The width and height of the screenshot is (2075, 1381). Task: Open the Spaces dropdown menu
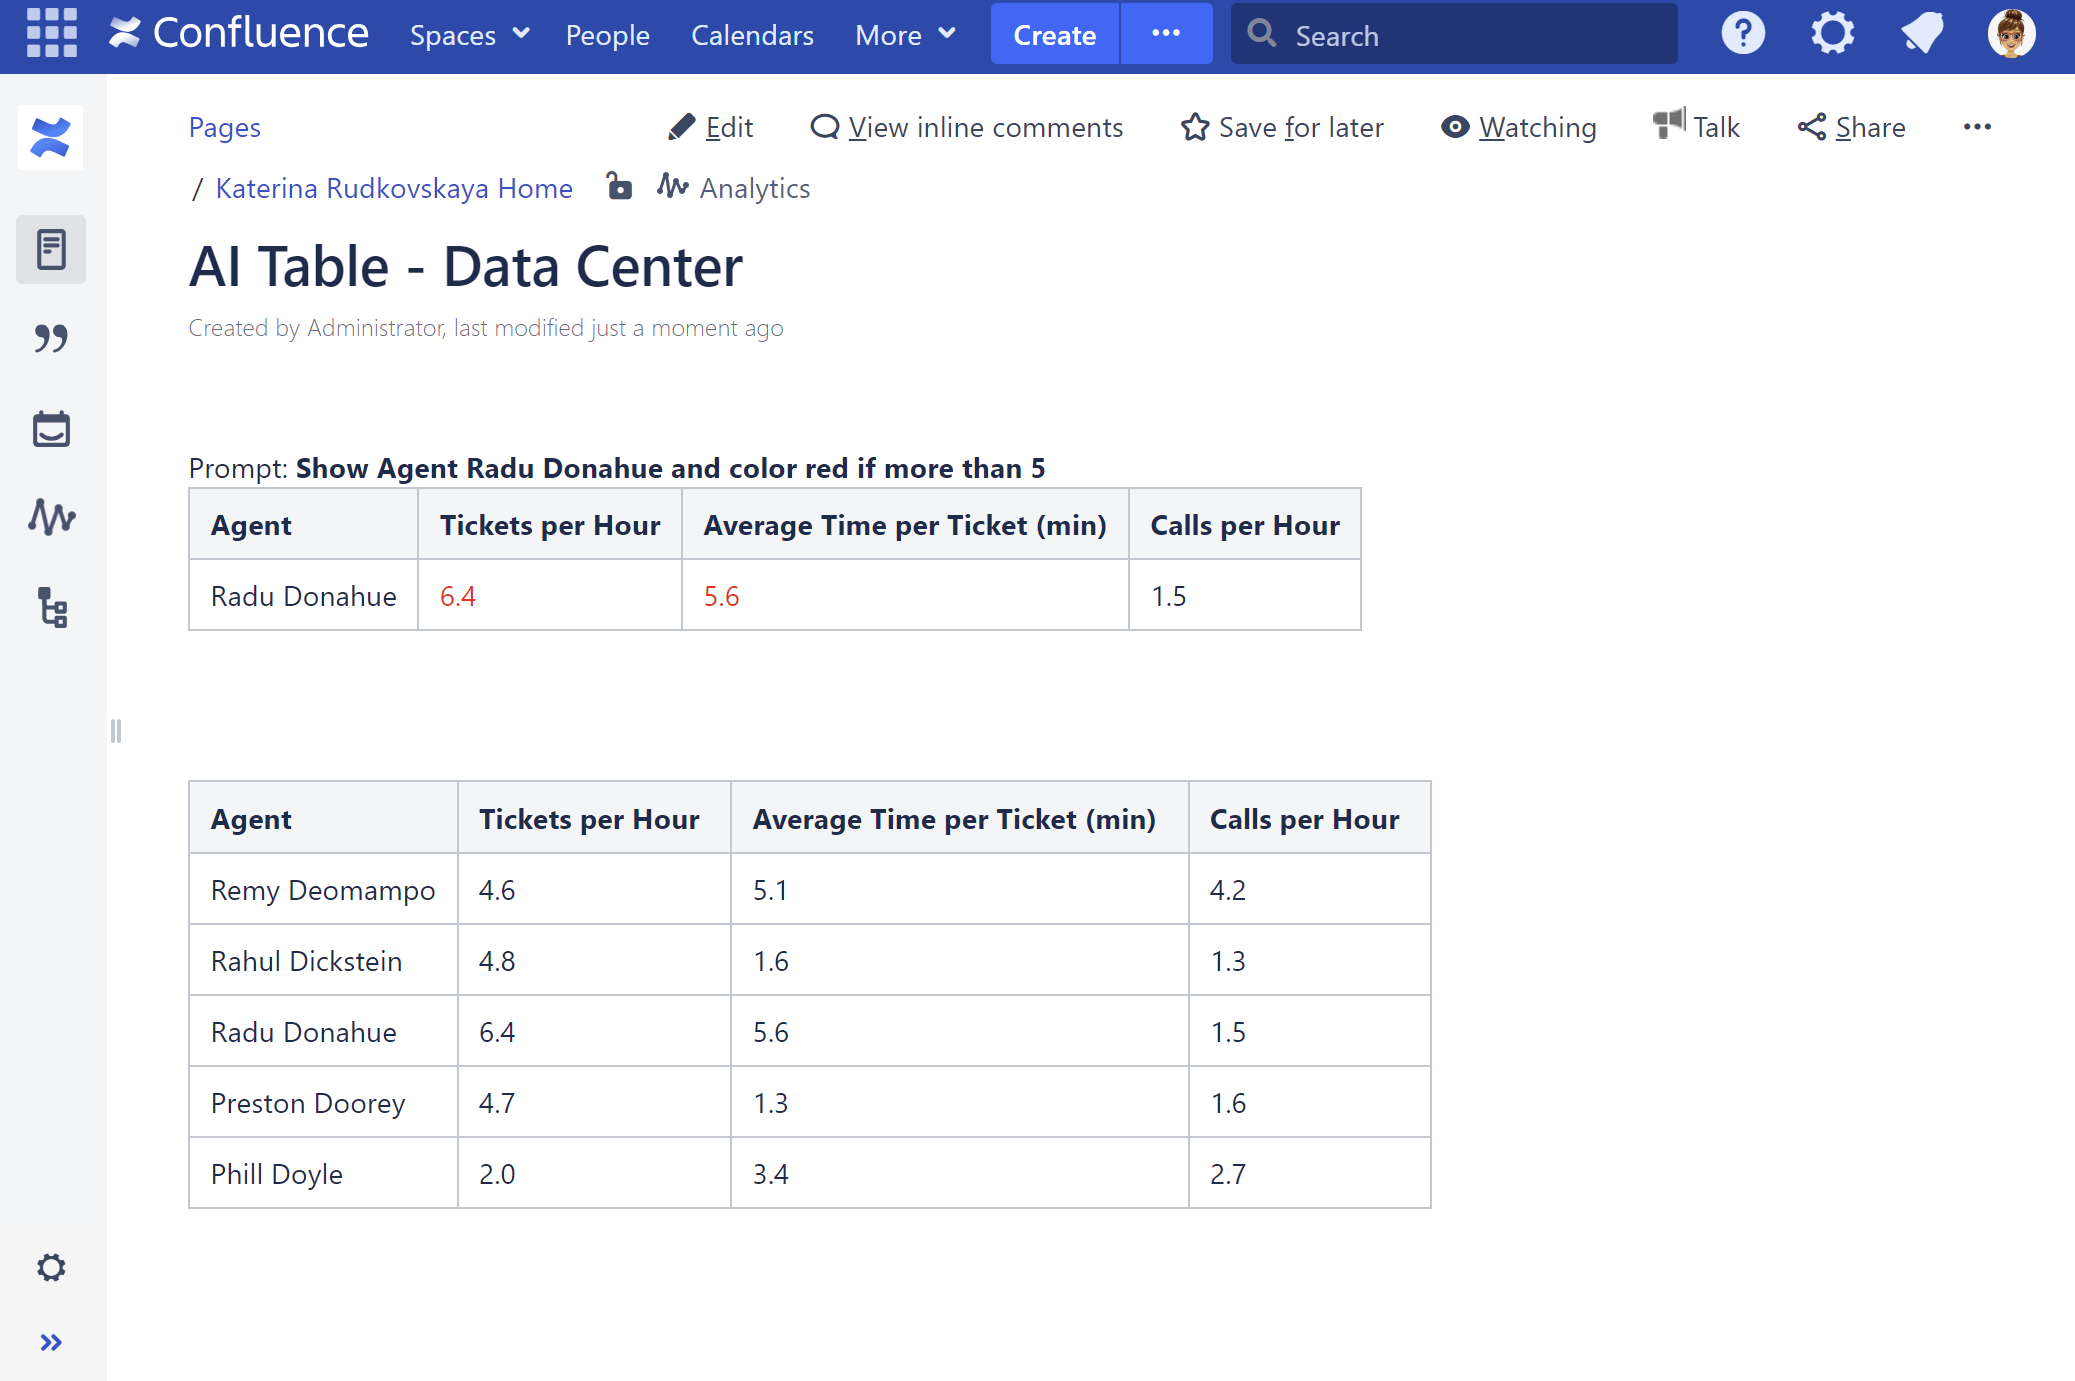point(469,35)
